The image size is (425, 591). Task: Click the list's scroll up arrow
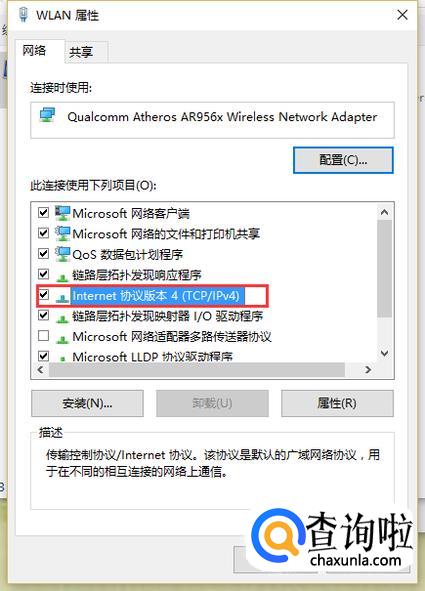point(384,212)
